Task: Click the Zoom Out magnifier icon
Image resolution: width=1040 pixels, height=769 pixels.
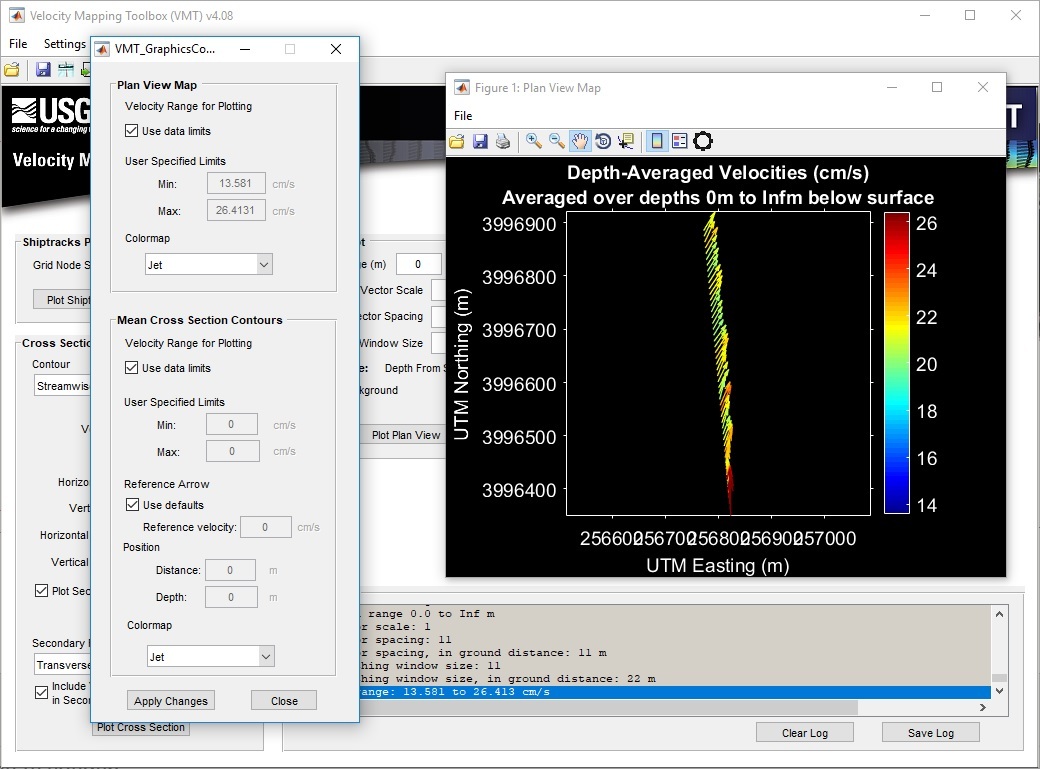Action: (x=556, y=141)
